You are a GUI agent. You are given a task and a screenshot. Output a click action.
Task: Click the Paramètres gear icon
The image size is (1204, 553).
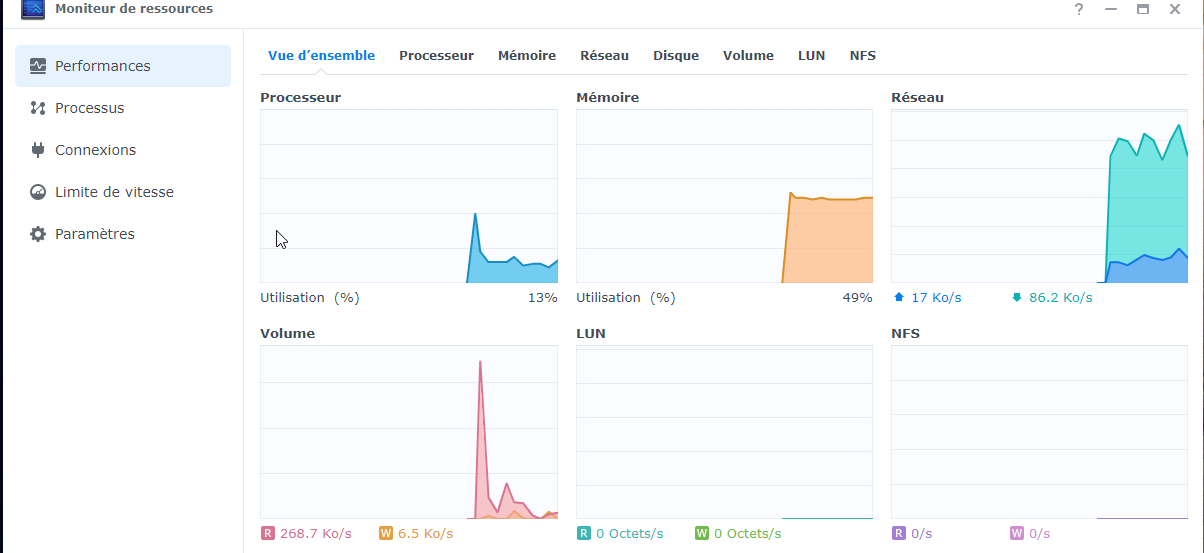38,234
